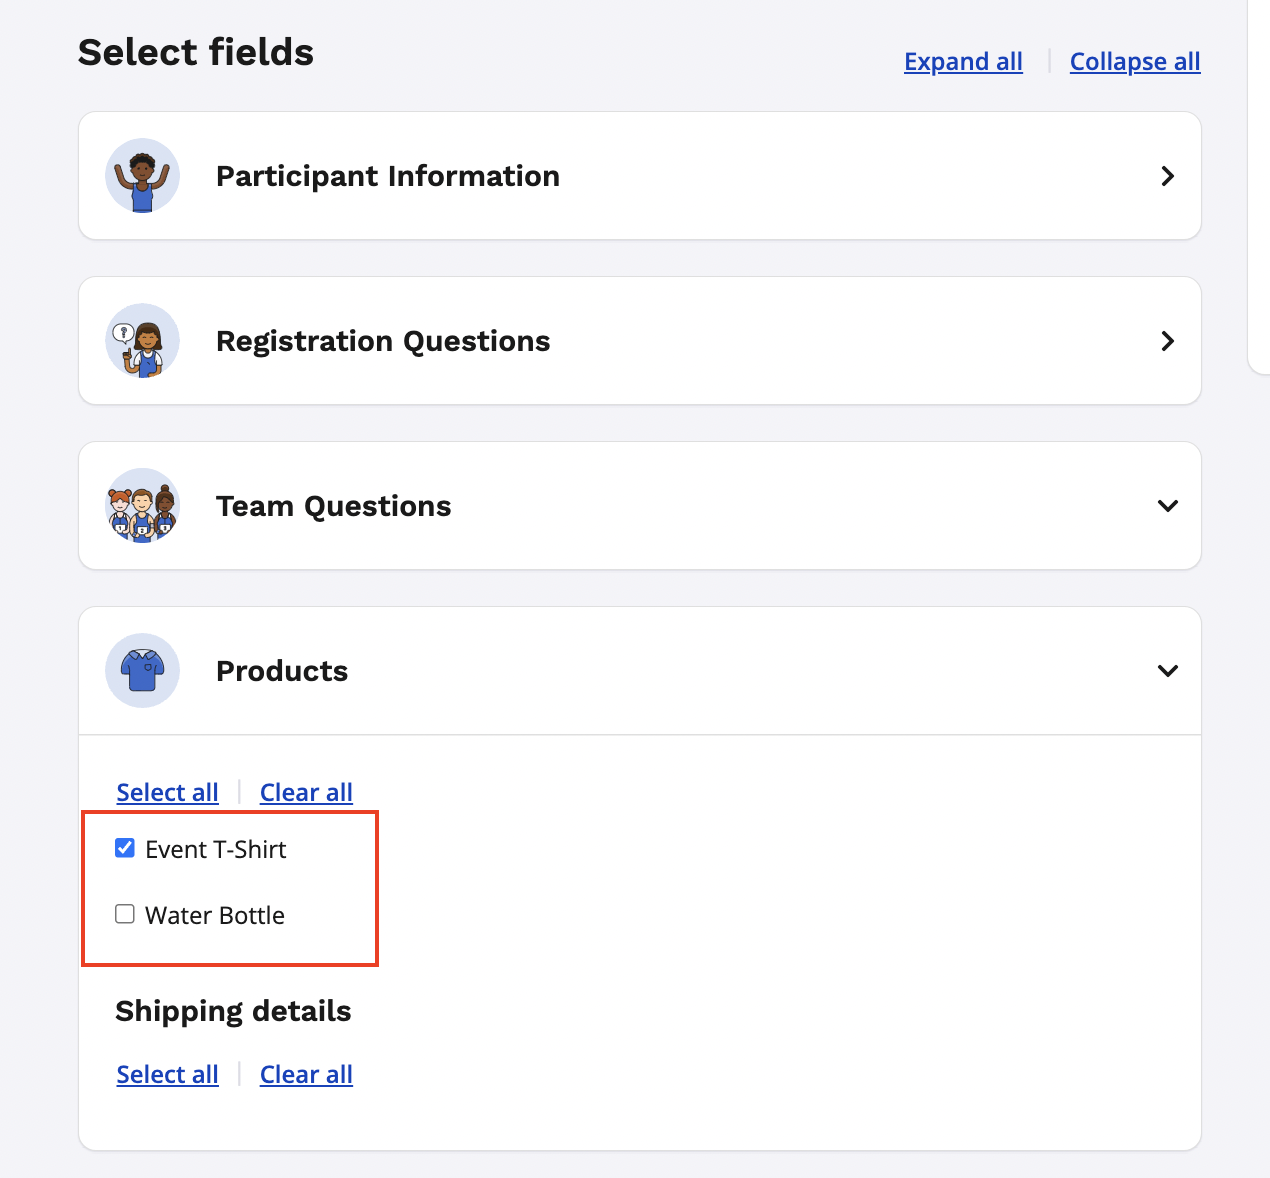The image size is (1270, 1178).
Task: Select all product fields
Action: 167,793
